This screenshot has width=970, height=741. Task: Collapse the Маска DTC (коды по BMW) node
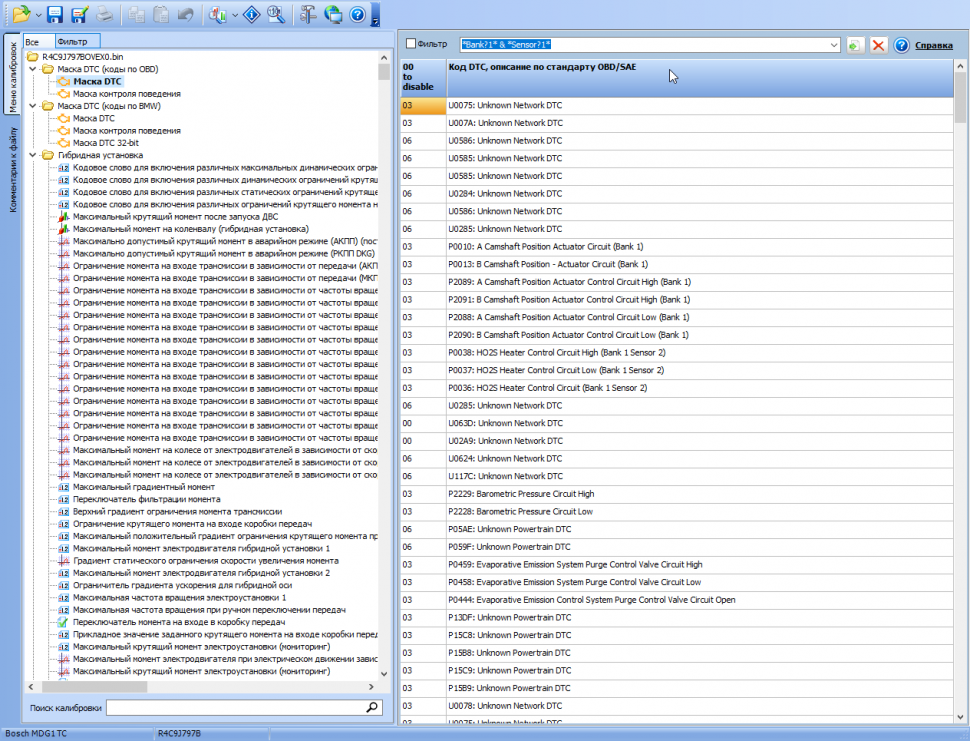[x=34, y=105]
